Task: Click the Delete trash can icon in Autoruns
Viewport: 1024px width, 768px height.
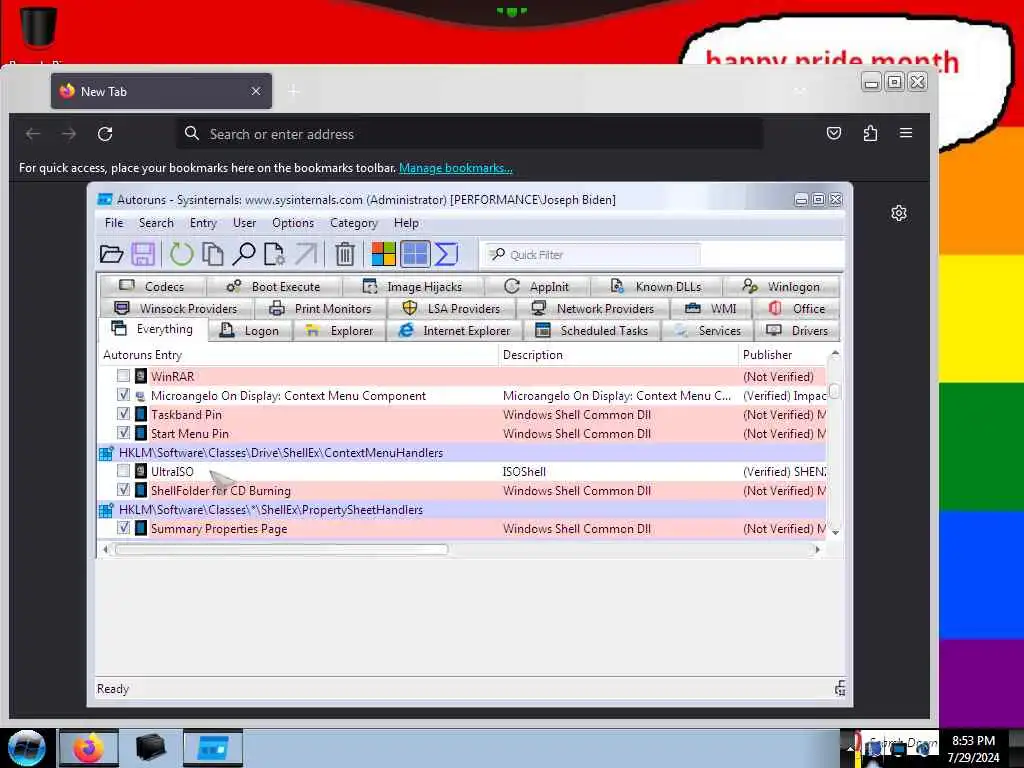Action: [345, 254]
